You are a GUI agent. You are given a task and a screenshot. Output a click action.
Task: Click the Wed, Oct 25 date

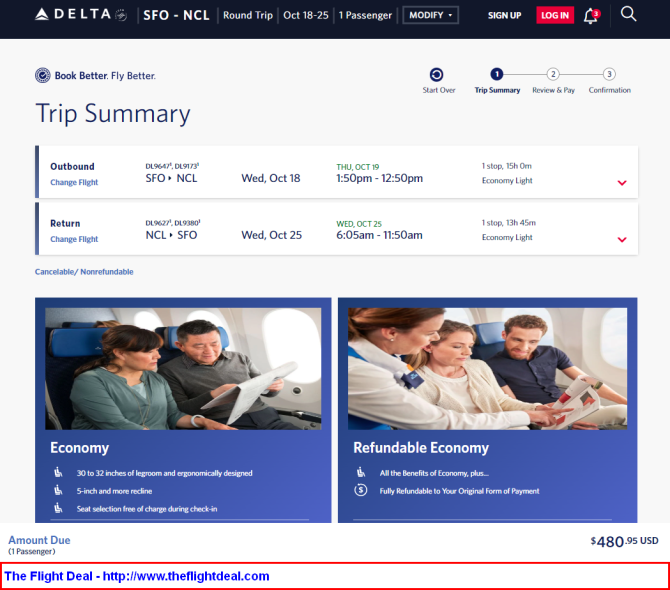click(x=272, y=235)
